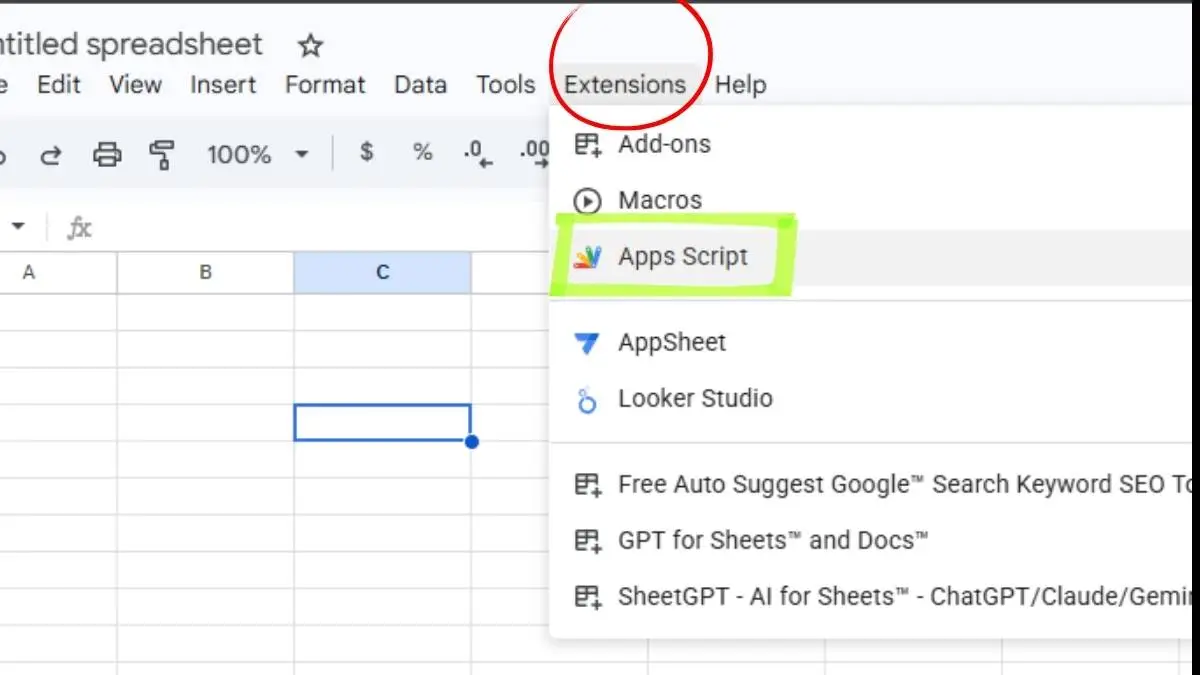
Task: Open Looker Studio entry
Action: tap(694, 399)
